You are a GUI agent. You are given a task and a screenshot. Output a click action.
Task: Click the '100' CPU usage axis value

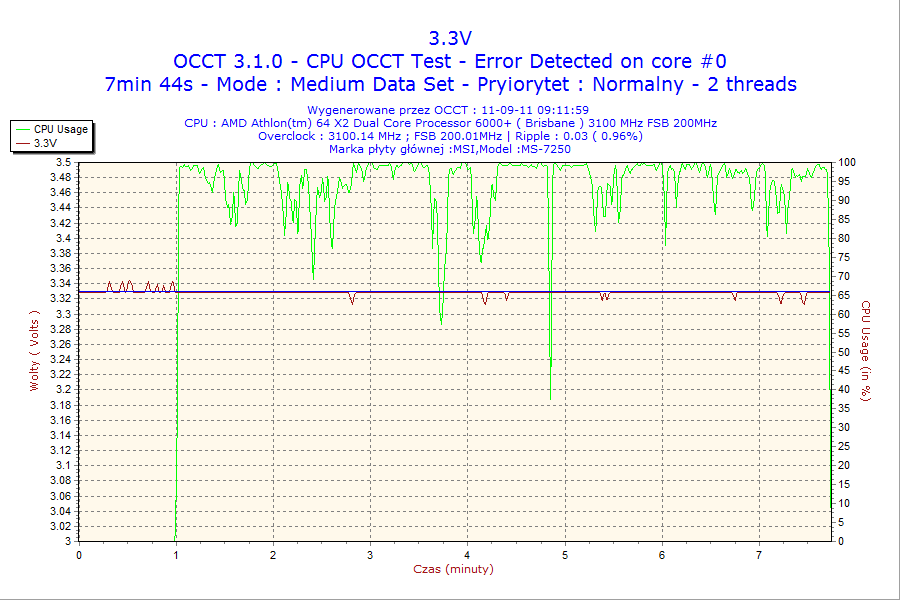pos(847,162)
